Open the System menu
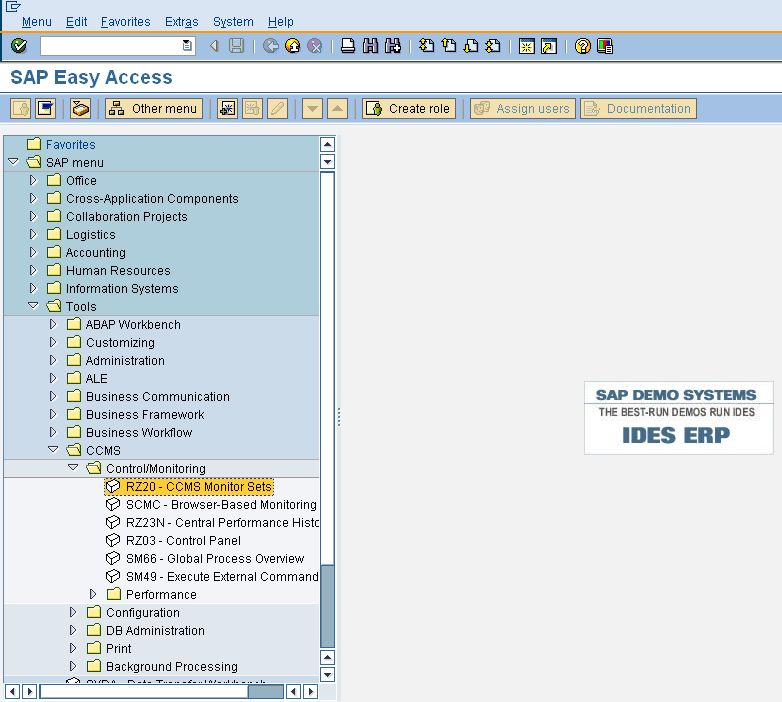782x702 pixels. tap(233, 22)
